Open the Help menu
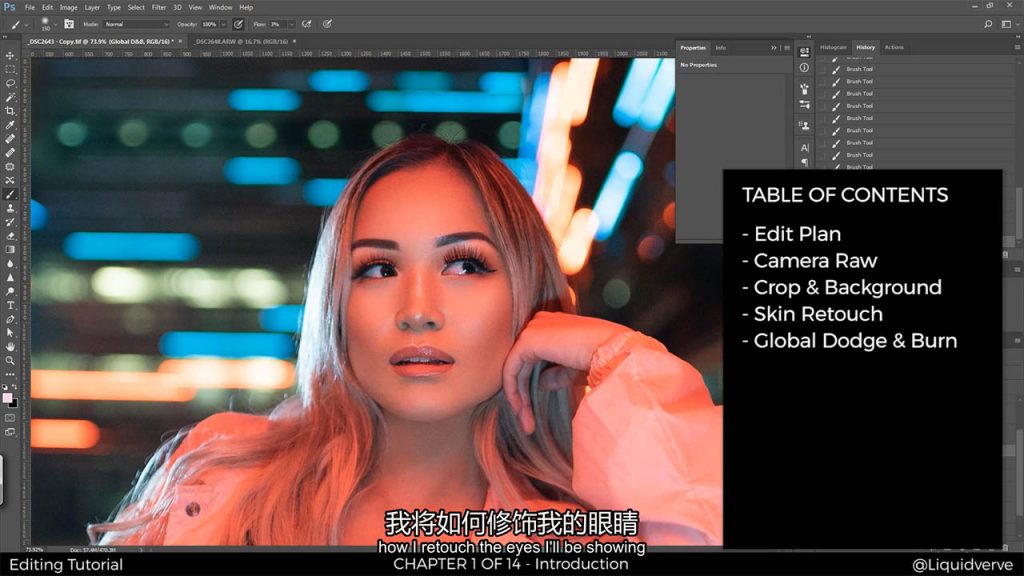 pyautogui.click(x=246, y=7)
